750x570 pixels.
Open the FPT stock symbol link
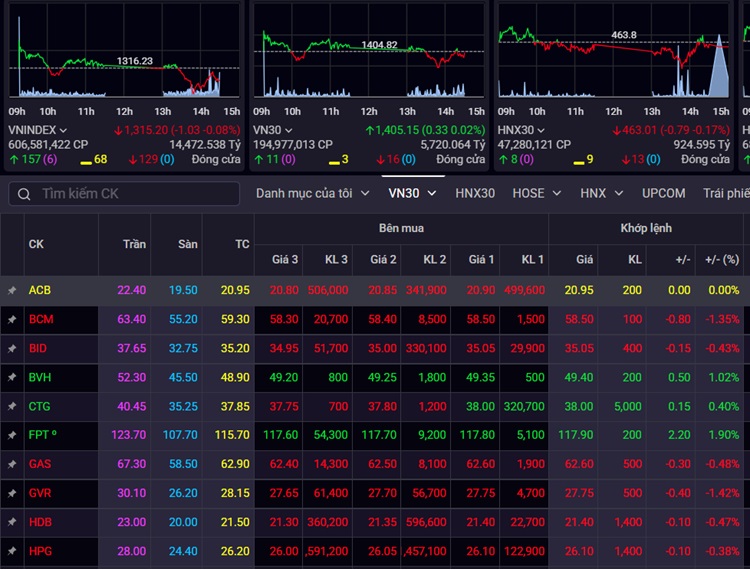click(x=39, y=435)
